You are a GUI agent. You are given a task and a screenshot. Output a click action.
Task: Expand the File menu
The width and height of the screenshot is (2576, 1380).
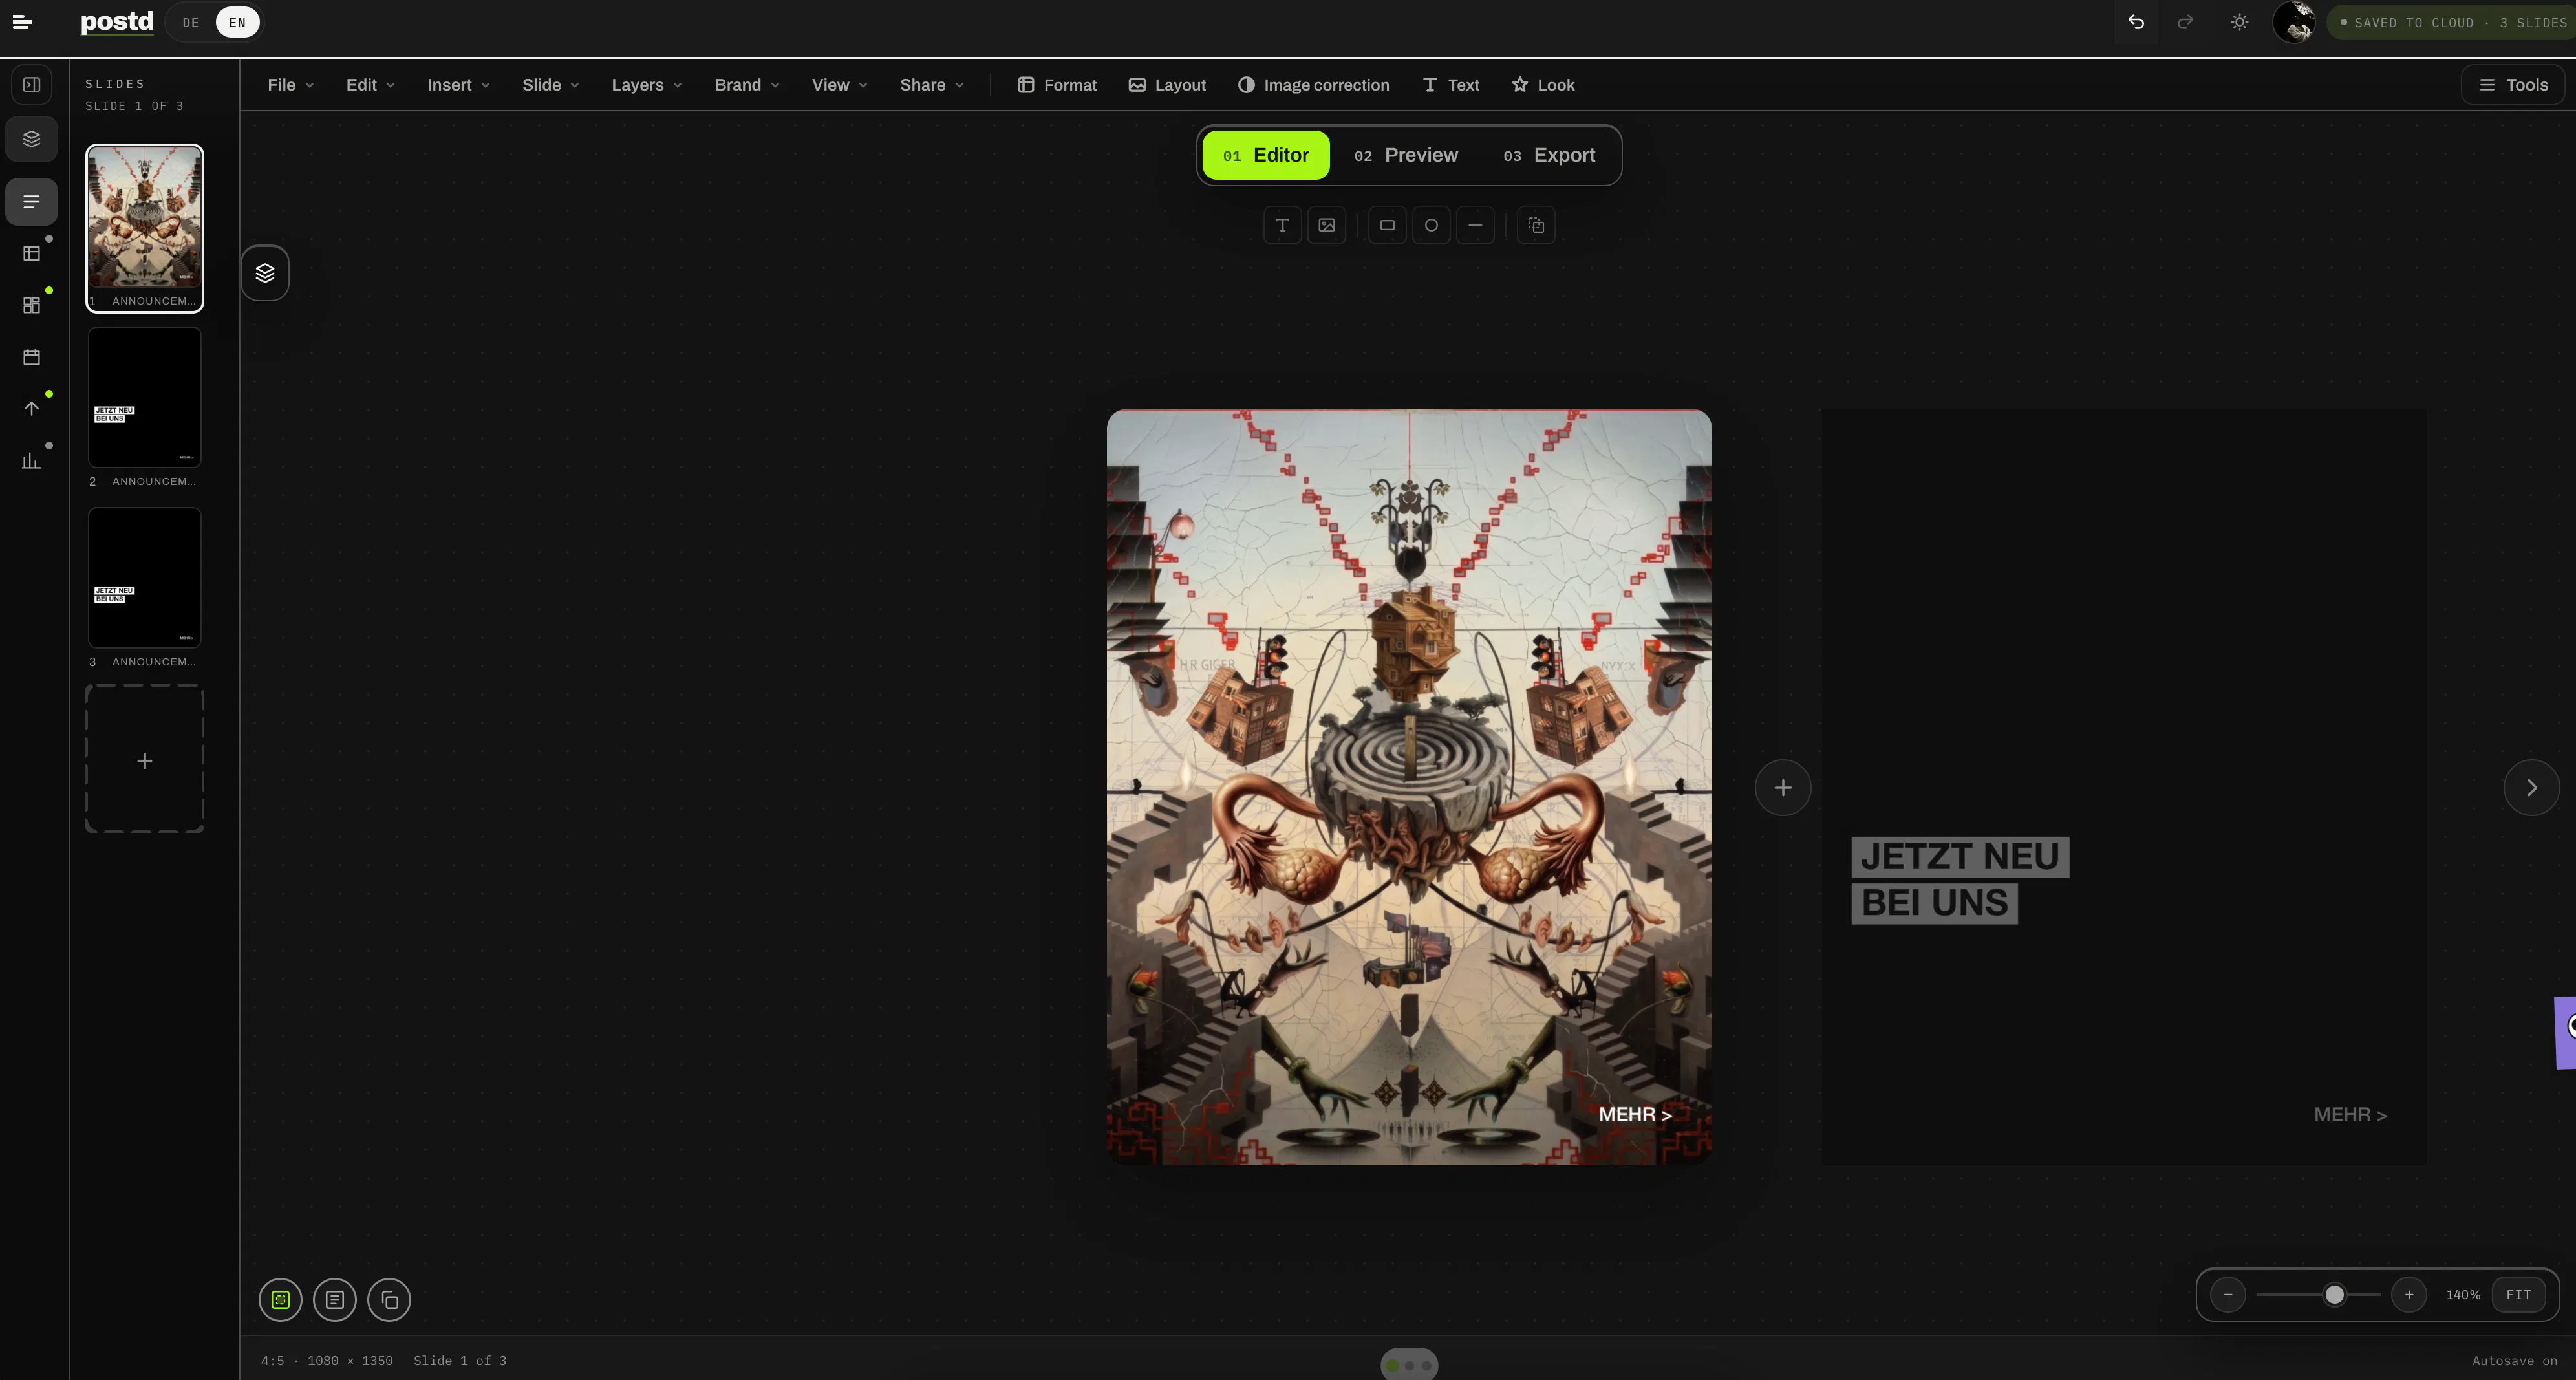(x=290, y=85)
